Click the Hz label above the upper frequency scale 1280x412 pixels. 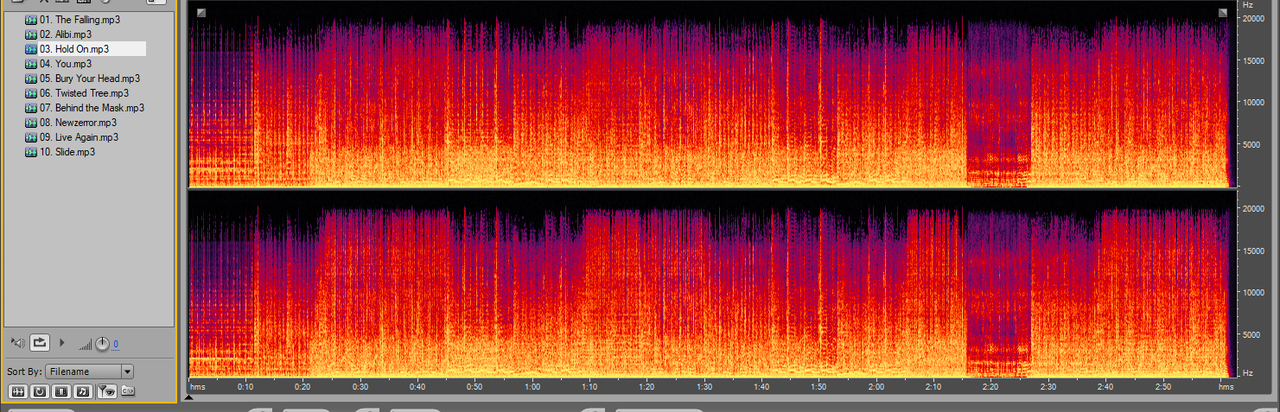click(1248, 5)
